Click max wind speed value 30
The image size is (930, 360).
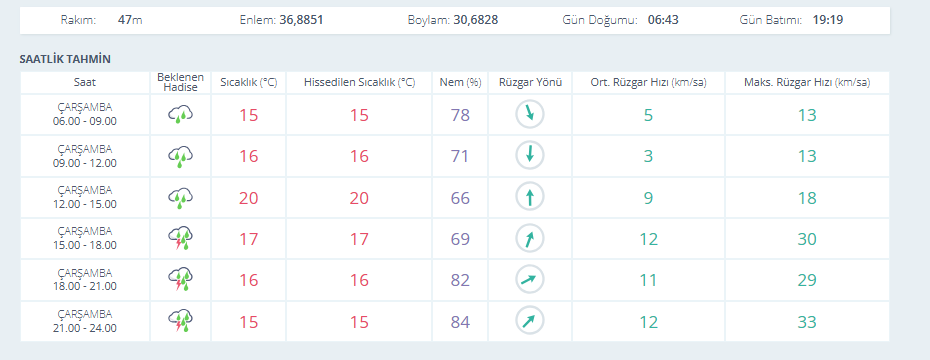coord(807,239)
